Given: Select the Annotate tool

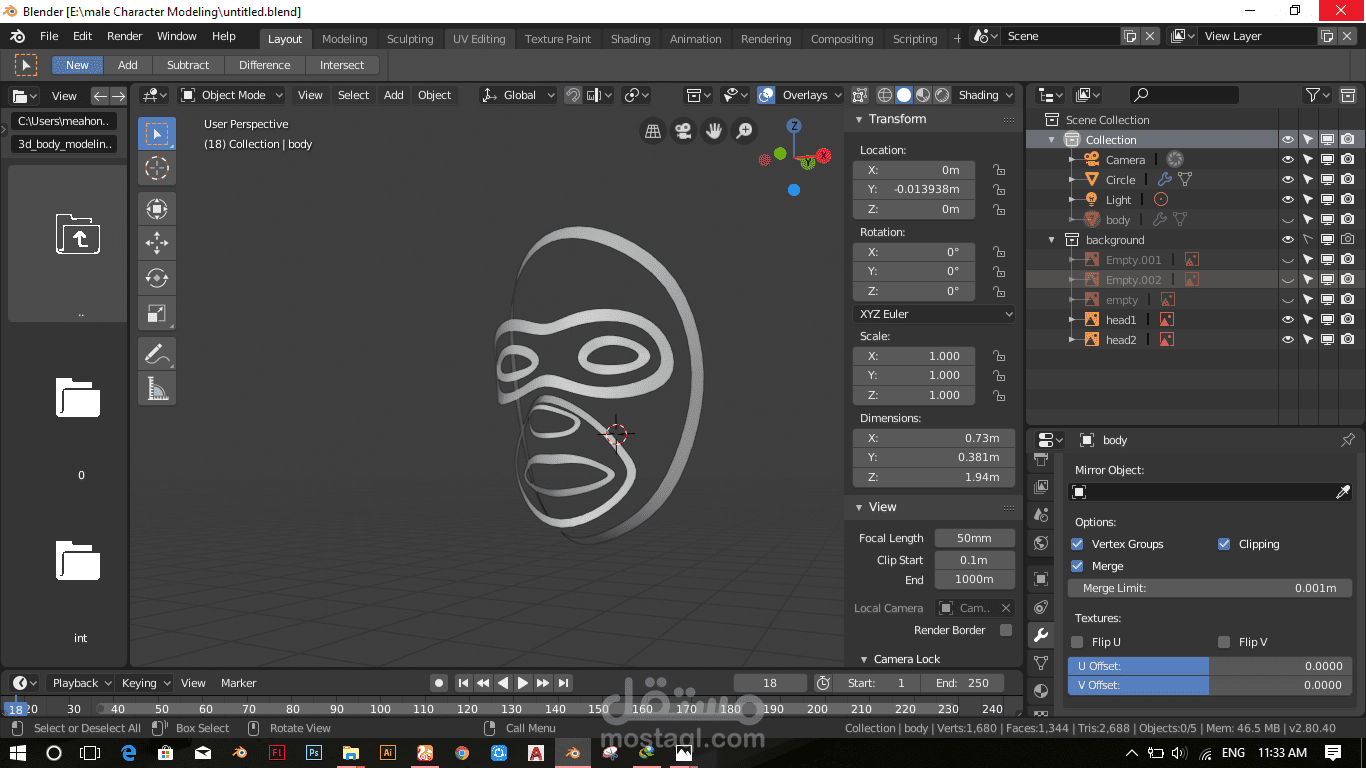Looking at the screenshot, I should 157,354.
